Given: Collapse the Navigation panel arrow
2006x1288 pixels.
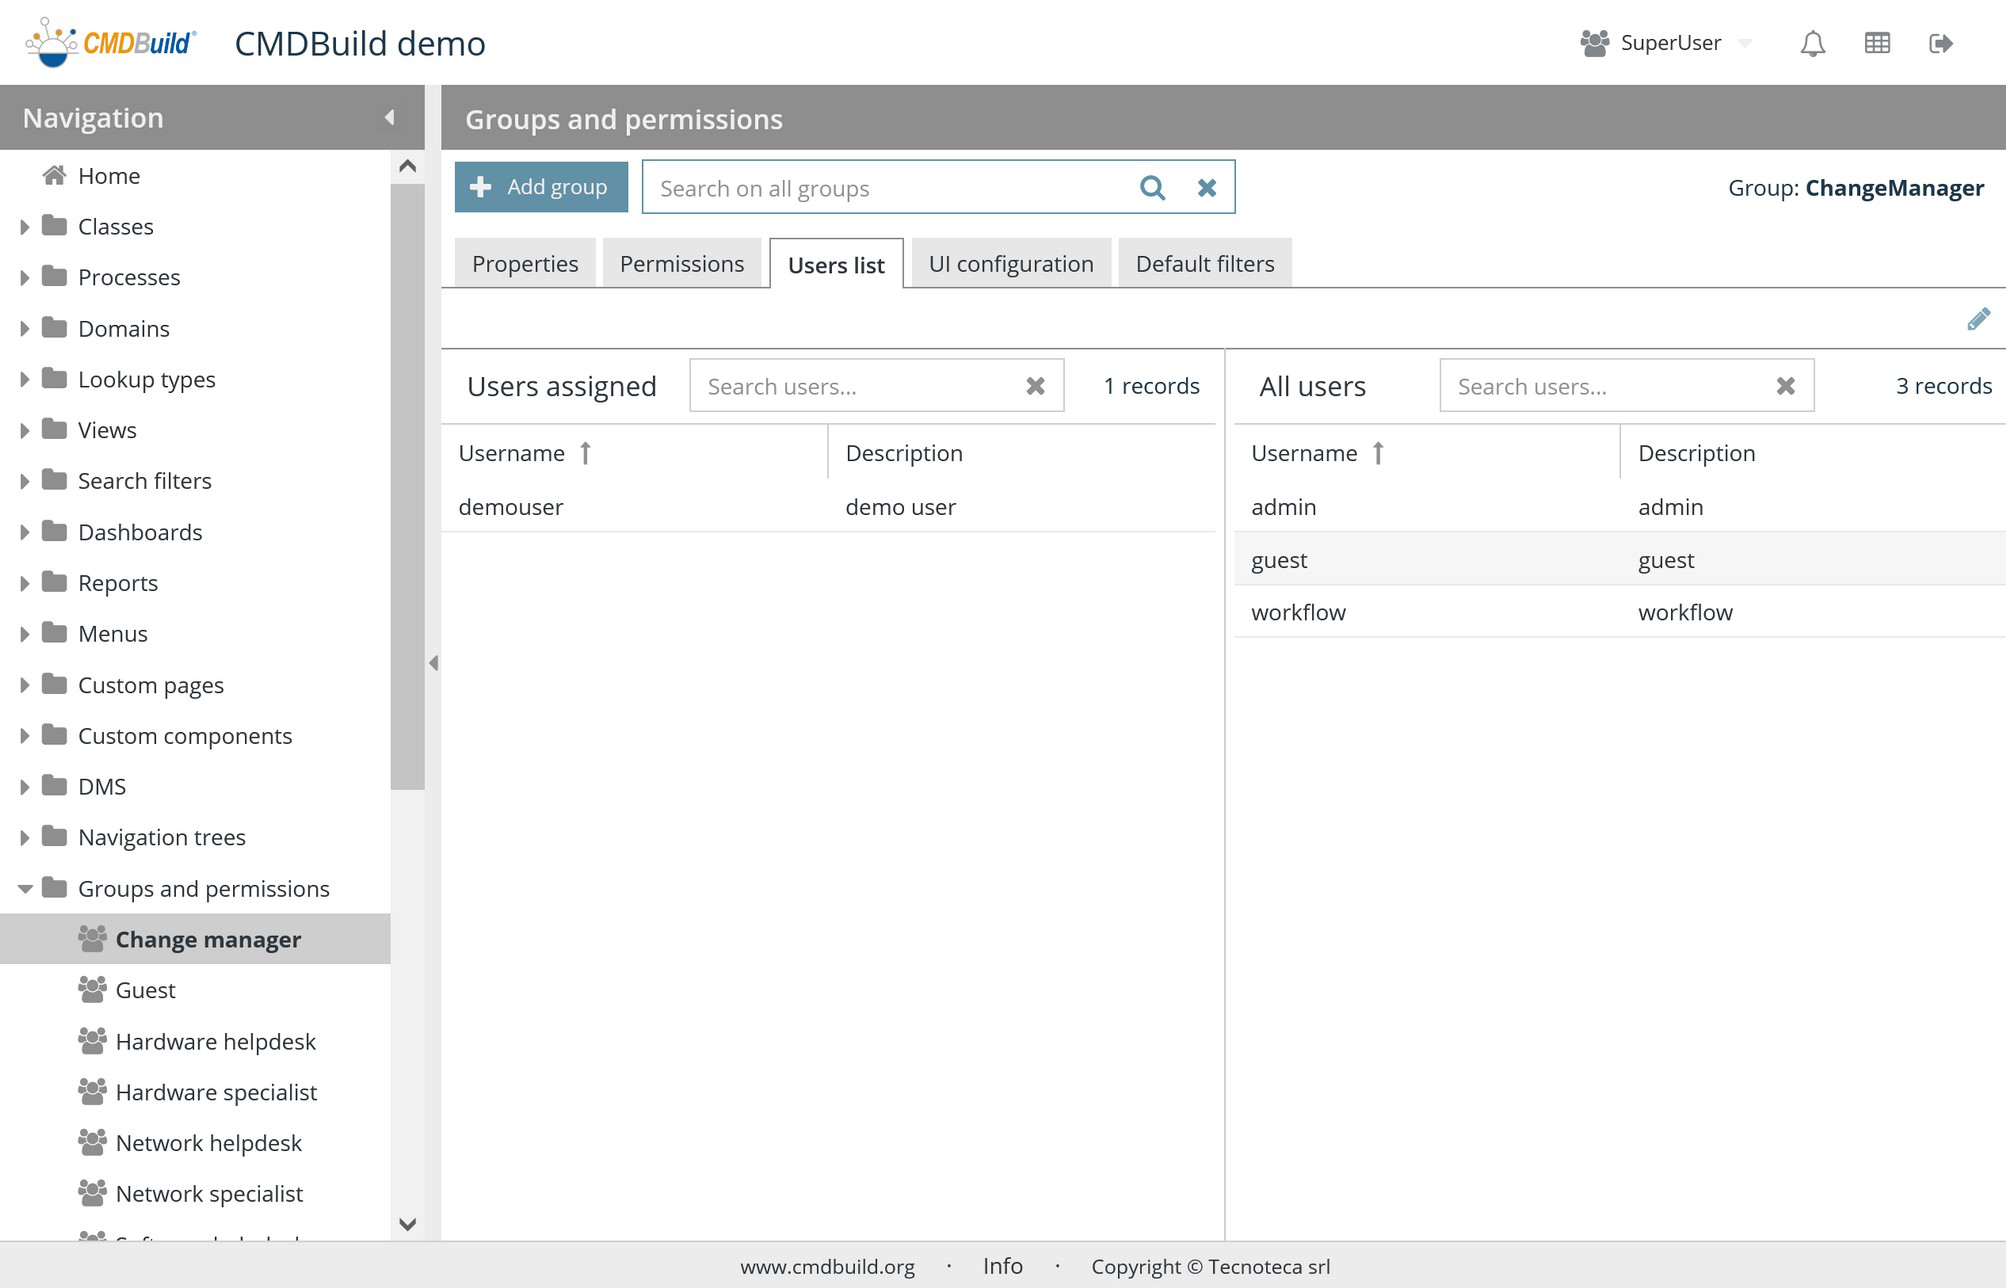Looking at the screenshot, I should (390, 118).
